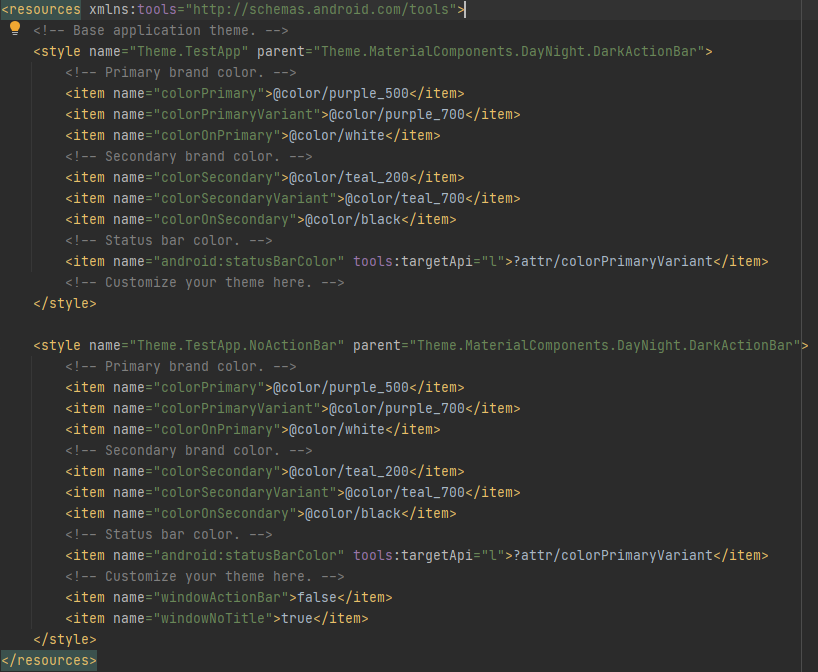Click parent value on the "Theme.TestApp" style line

point(509,52)
